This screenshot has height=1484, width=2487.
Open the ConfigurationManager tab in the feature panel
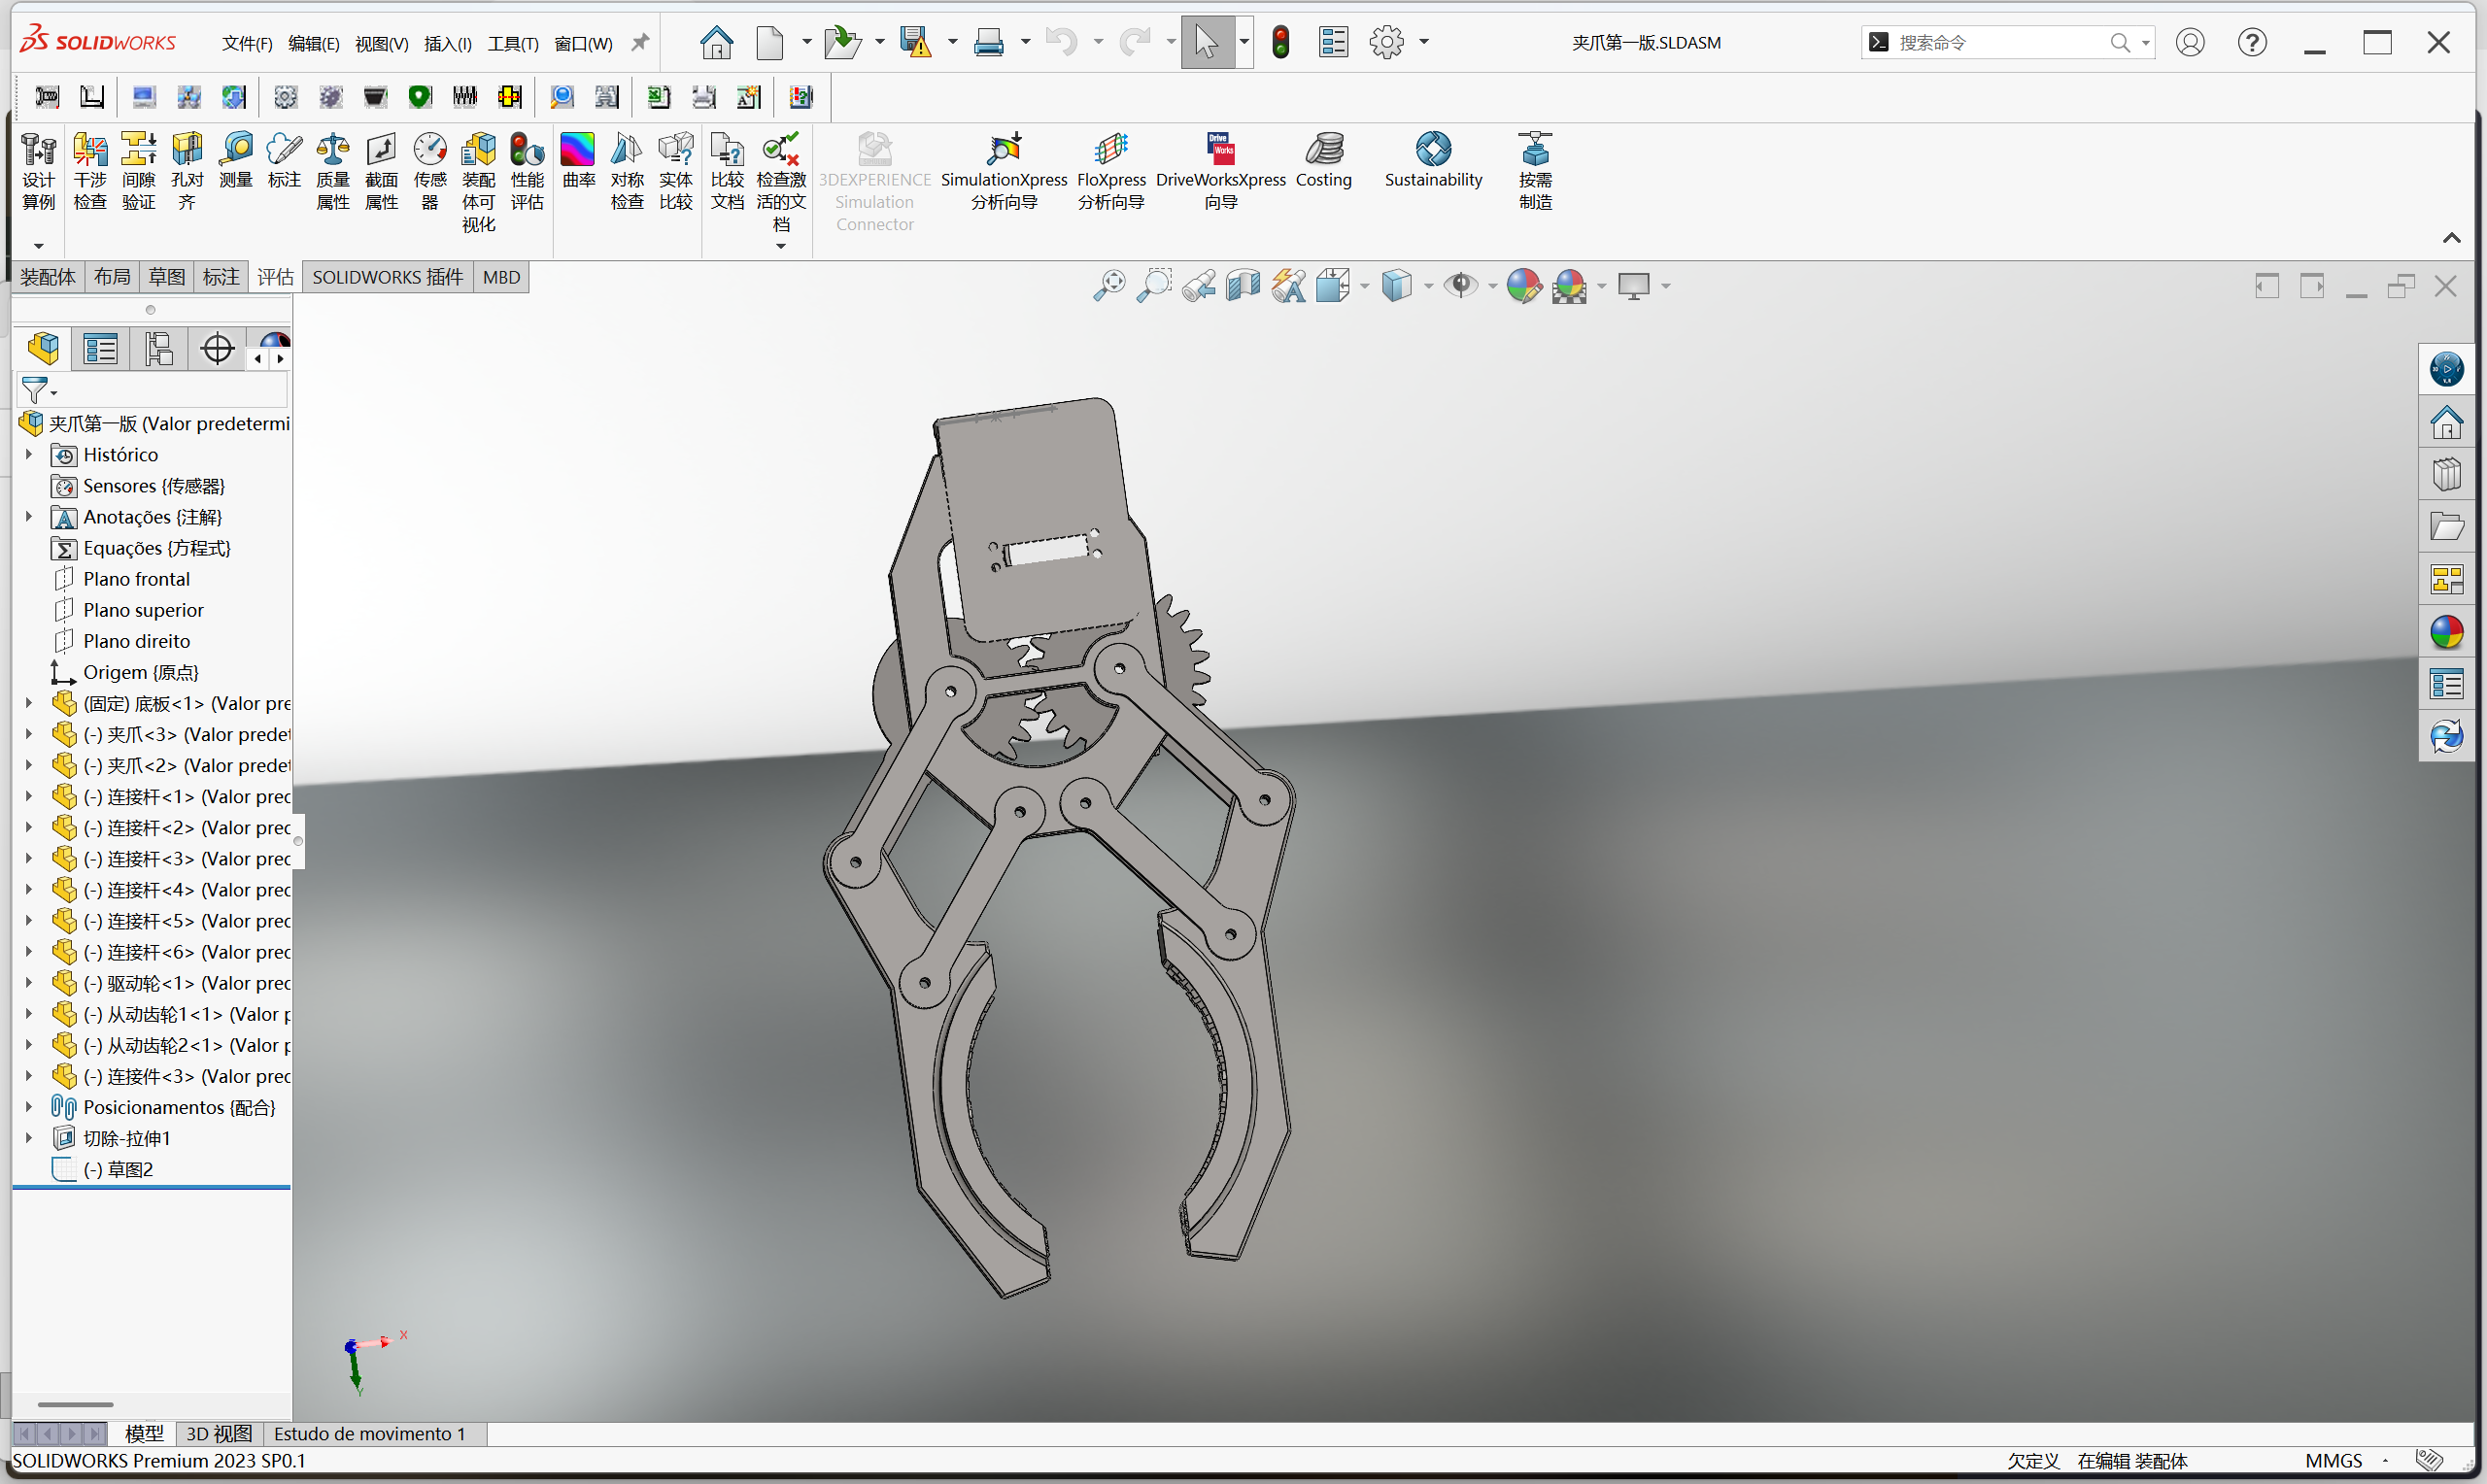pos(159,349)
